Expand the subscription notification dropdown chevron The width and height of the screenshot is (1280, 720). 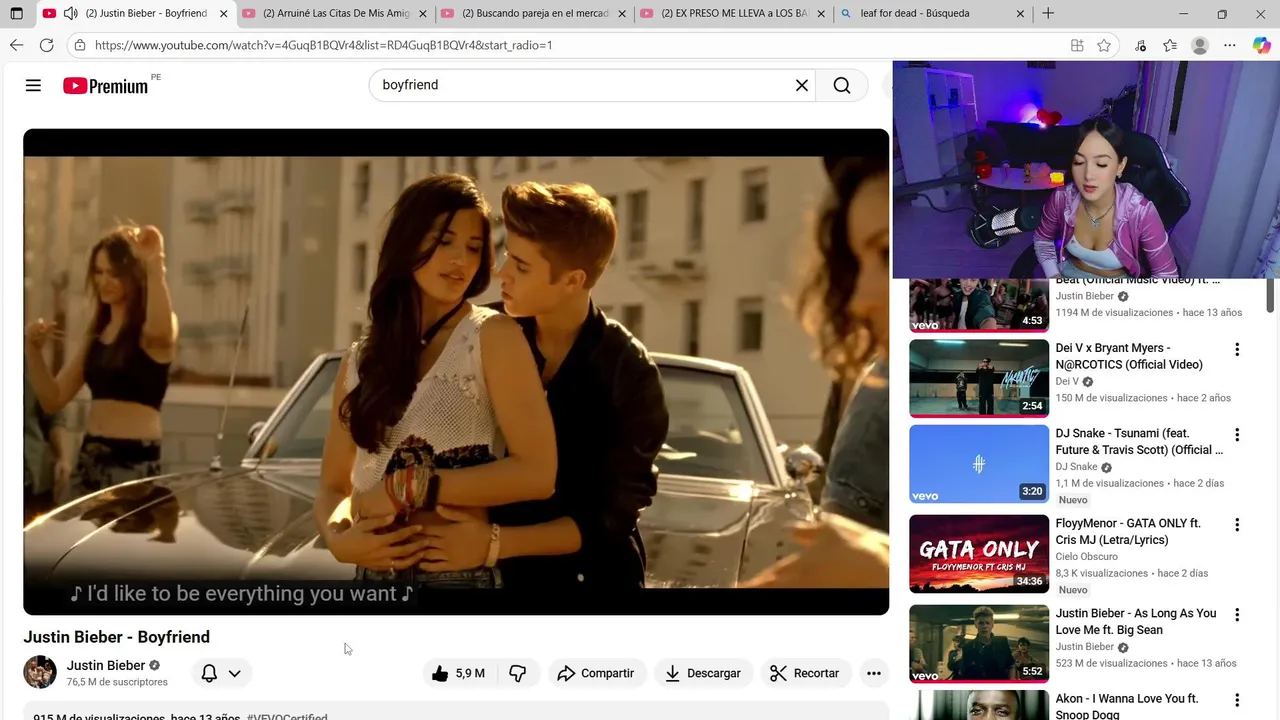point(234,673)
